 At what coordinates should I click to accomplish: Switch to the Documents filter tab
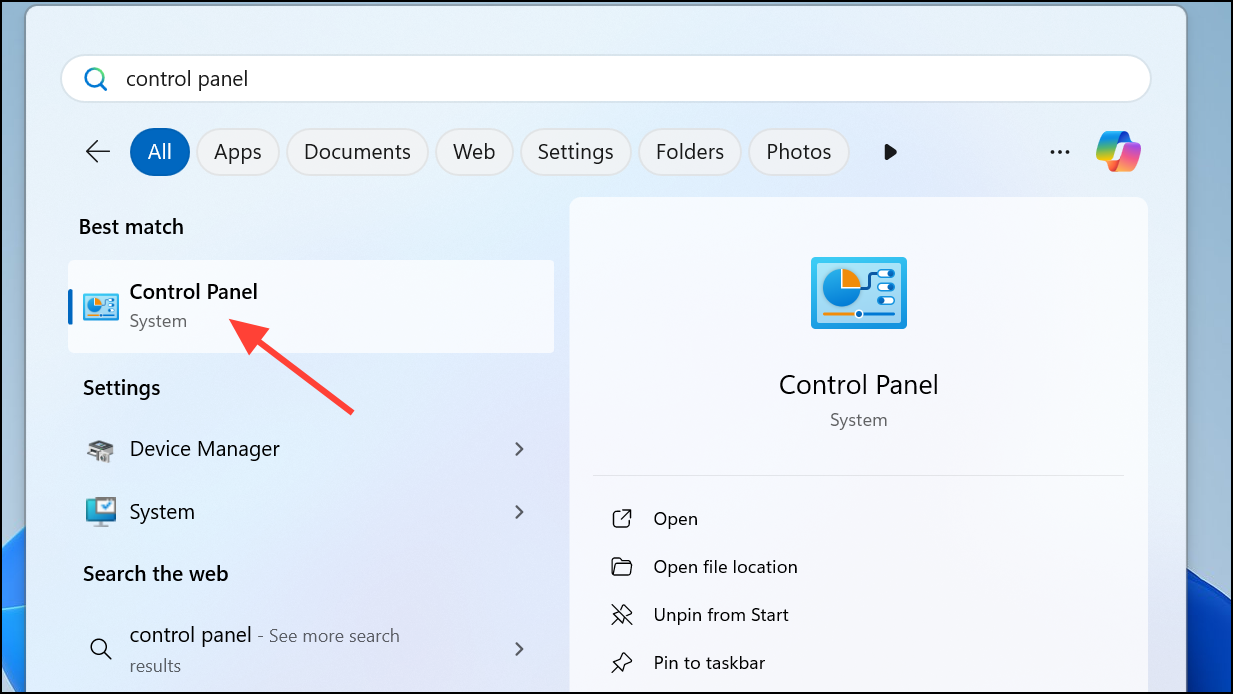coord(357,152)
